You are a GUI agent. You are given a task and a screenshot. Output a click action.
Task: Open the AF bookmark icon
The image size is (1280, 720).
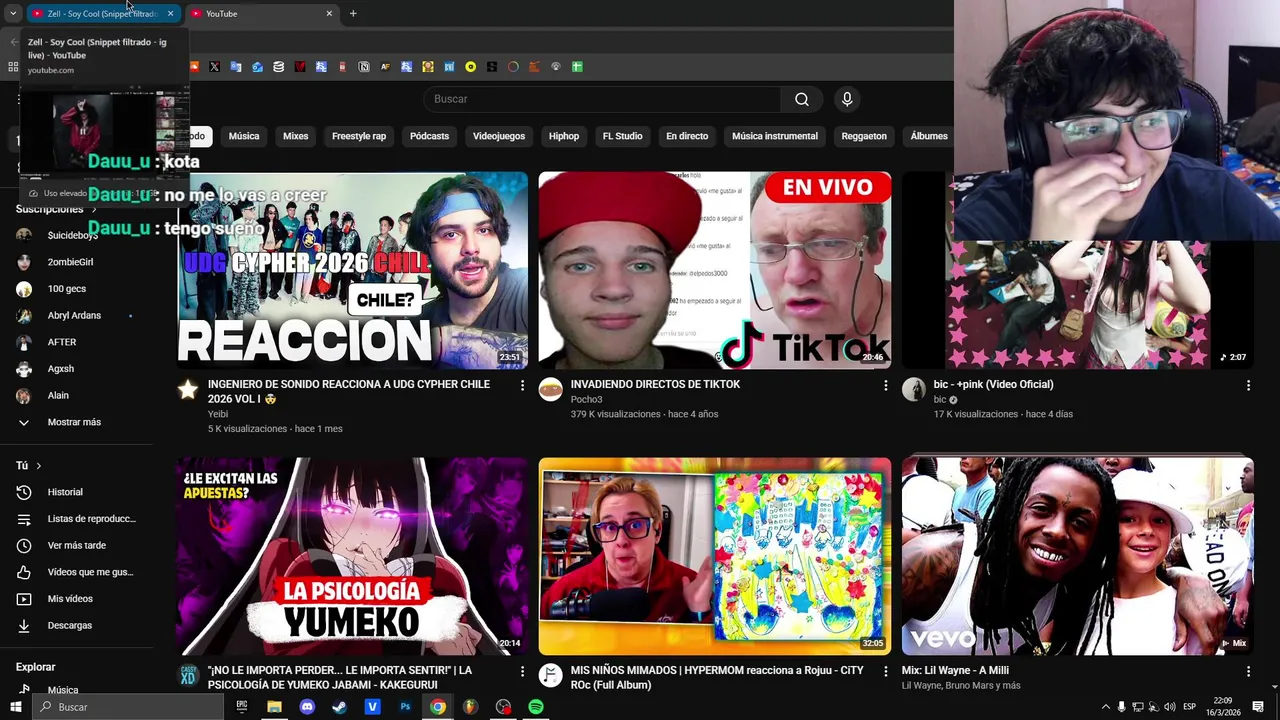point(385,67)
